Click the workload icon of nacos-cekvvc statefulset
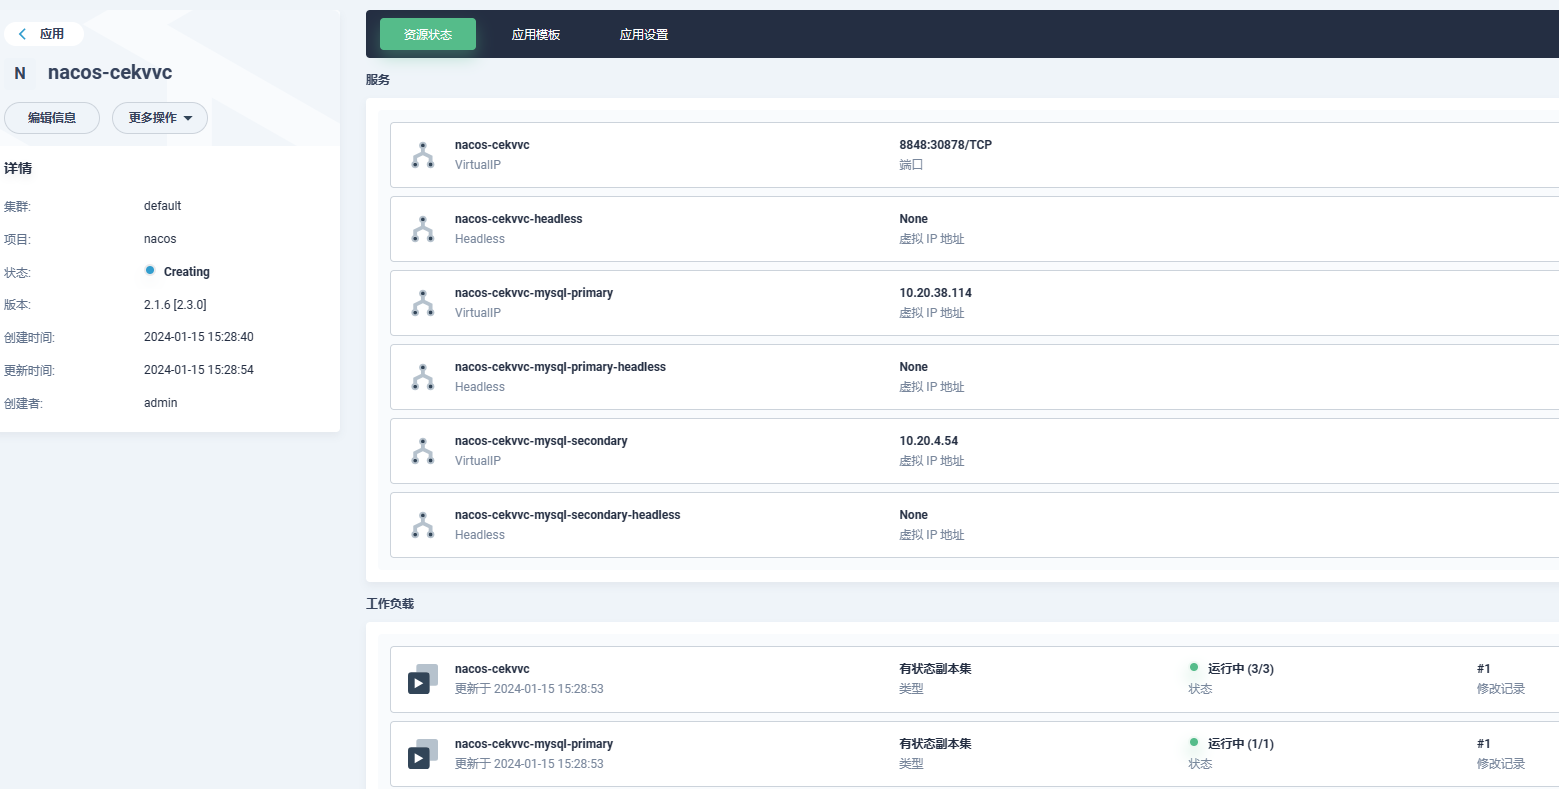The height and width of the screenshot is (789, 1559). pyautogui.click(x=423, y=679)
